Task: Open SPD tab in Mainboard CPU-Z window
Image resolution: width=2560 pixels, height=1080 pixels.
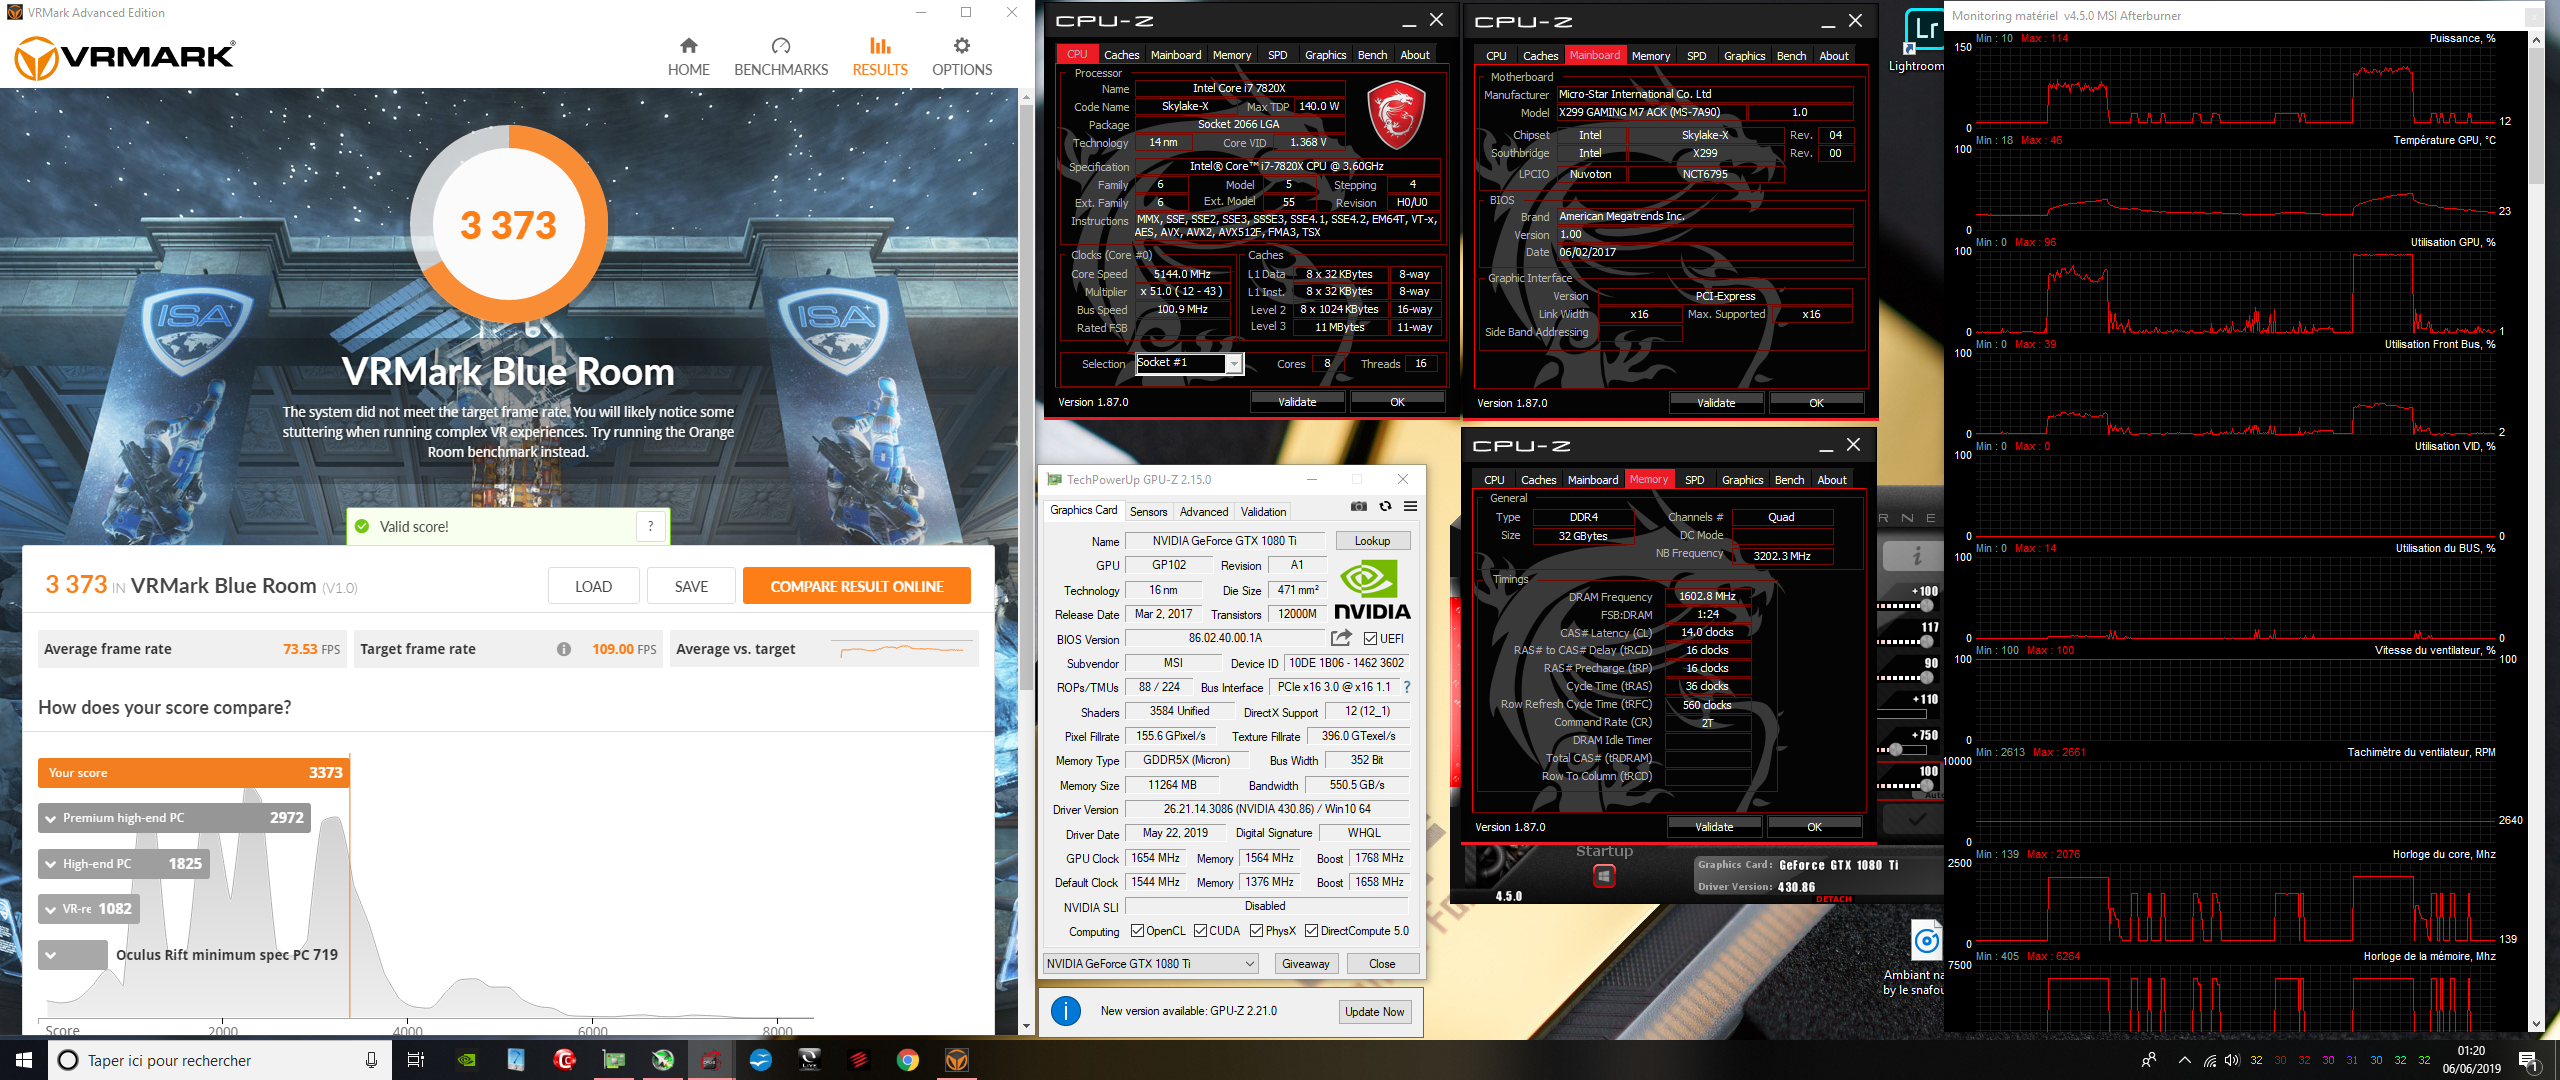Action: click(x=1696, y=56)
